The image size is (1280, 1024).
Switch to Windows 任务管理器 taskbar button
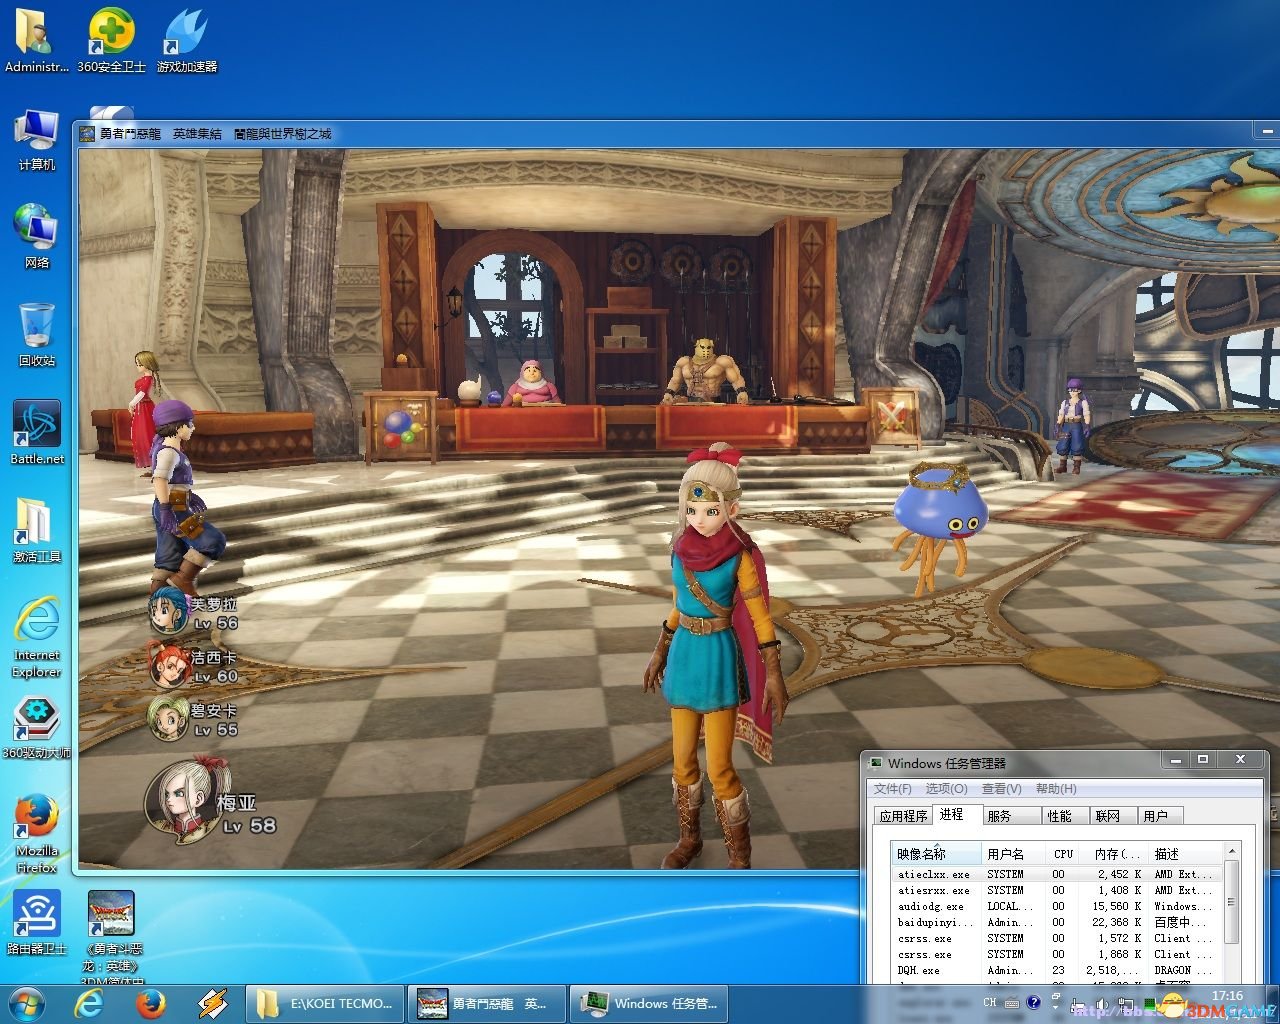pos(650,1003)
